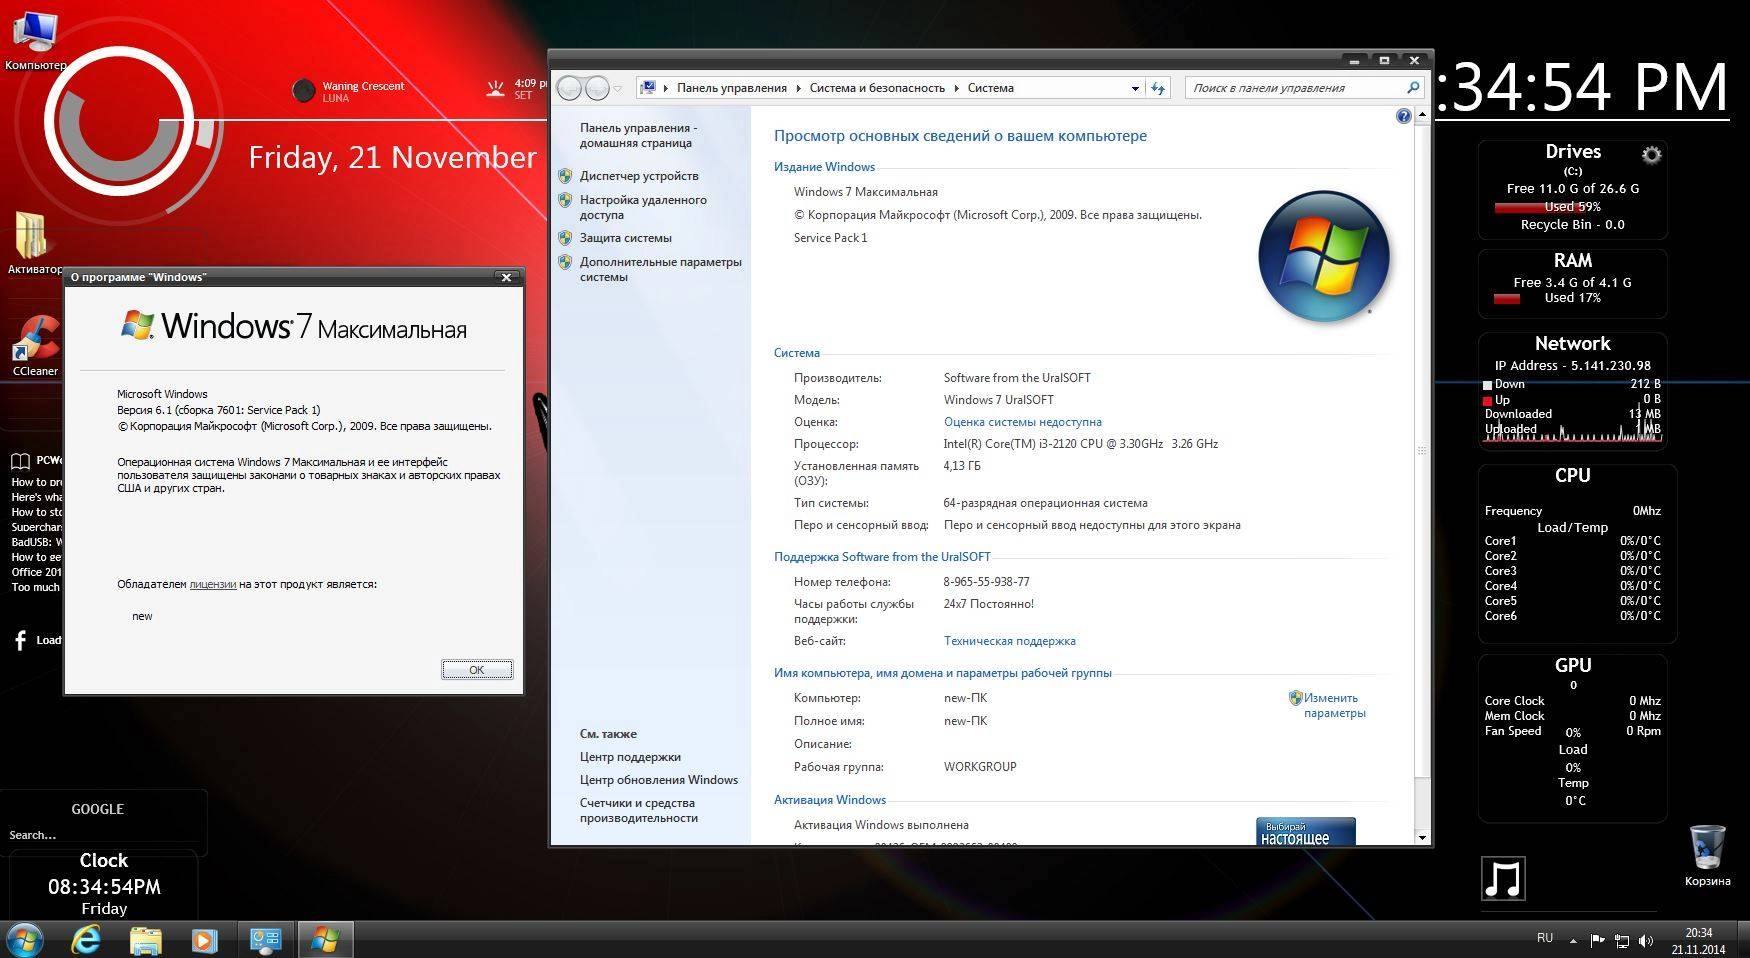Refresh the control panel address bar
Screen dimensions: 1750x958
[x=1158, y=88]
